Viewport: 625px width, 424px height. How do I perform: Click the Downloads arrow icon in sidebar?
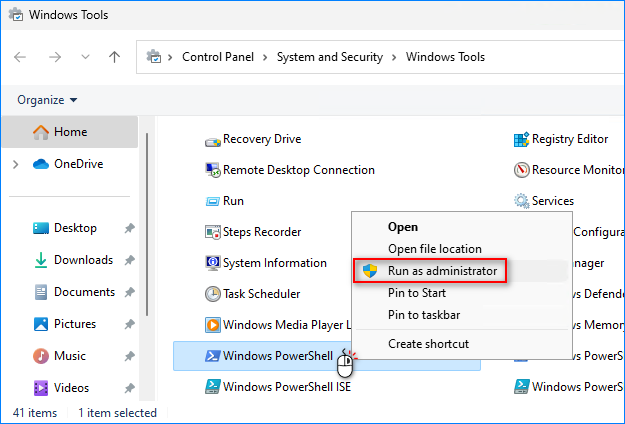[41, 260]
